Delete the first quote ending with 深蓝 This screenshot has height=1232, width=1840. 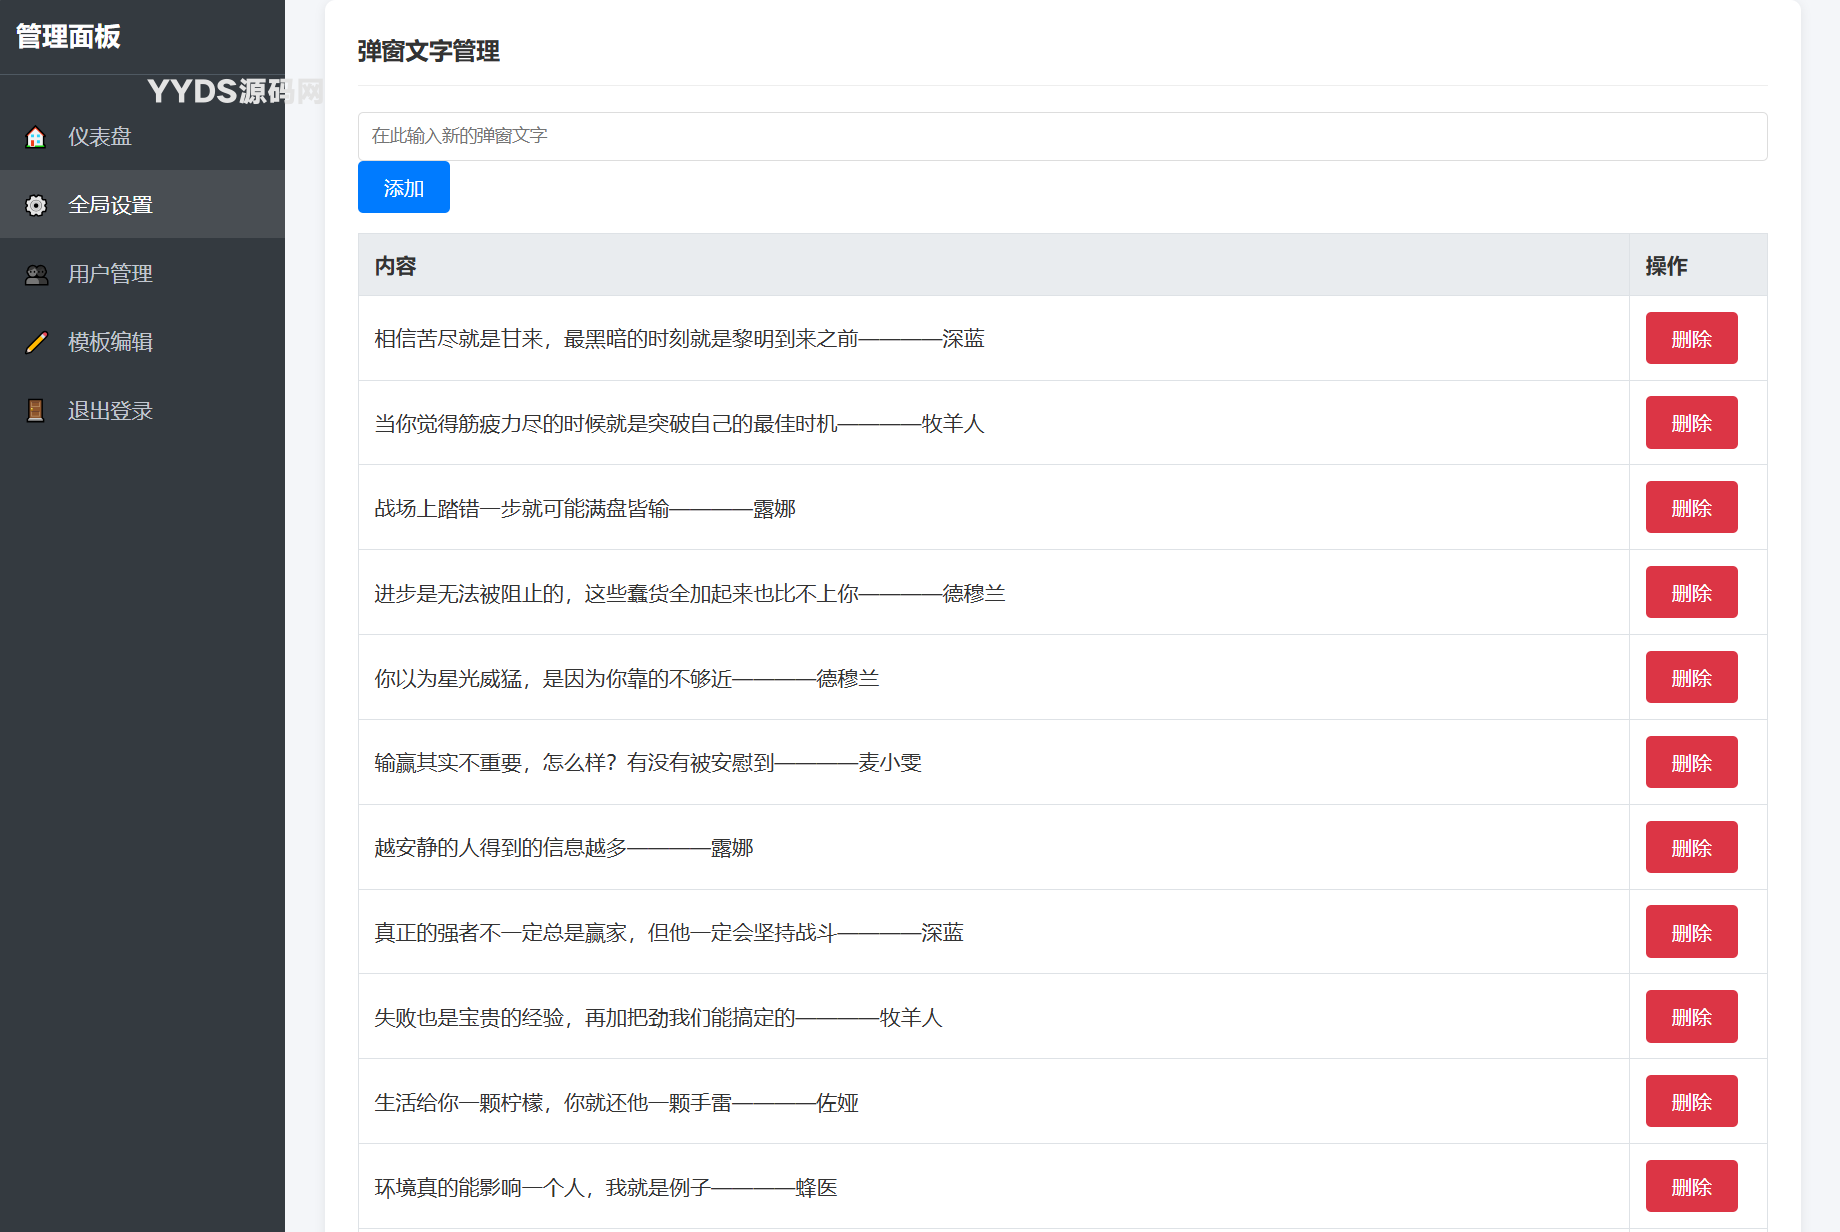[1691, 339]
